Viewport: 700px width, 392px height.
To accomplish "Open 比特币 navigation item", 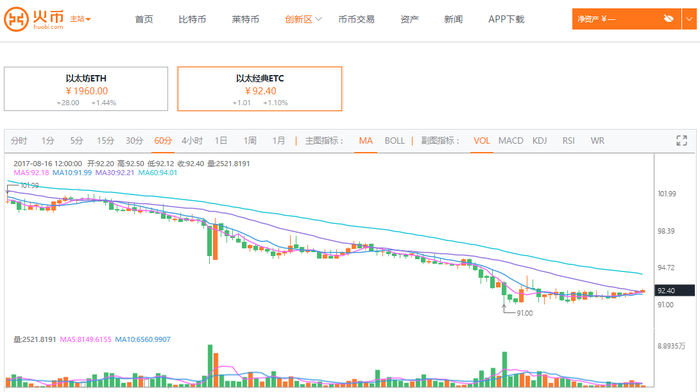I will pos(192,19).
